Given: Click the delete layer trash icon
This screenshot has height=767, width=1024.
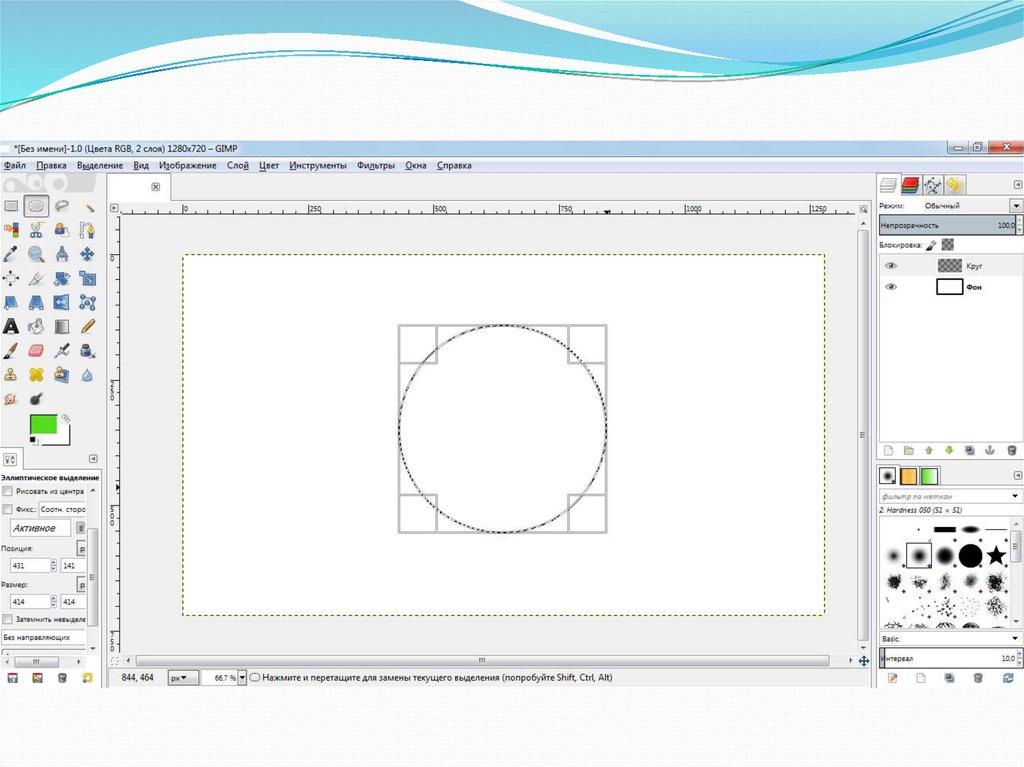Looking at the screenshot, I should tap(1011, 451).
